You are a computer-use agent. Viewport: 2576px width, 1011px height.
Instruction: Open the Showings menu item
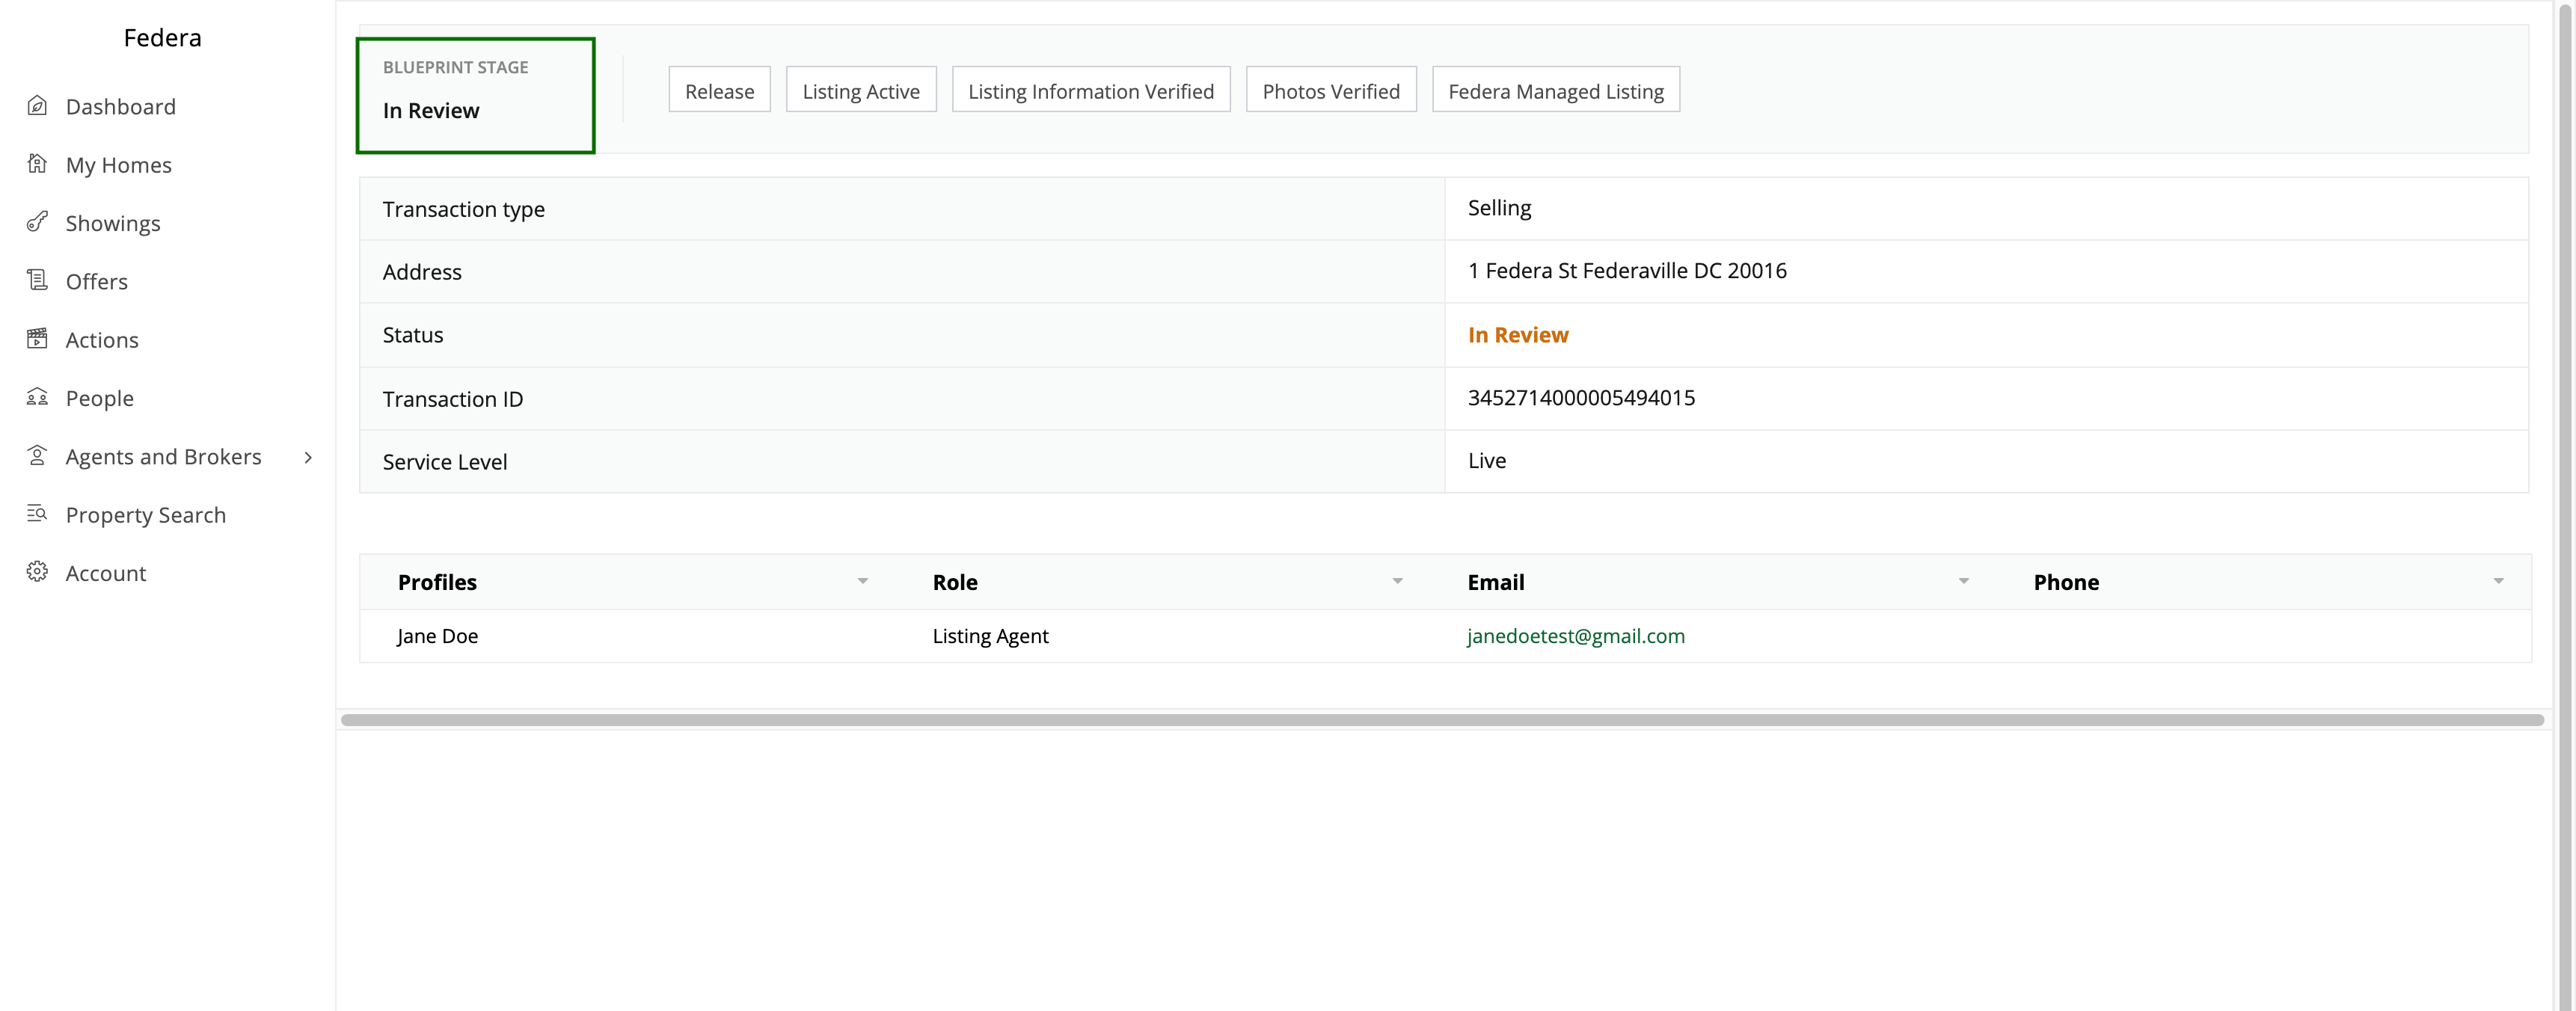pyautogui.click(x=113, y=223)
